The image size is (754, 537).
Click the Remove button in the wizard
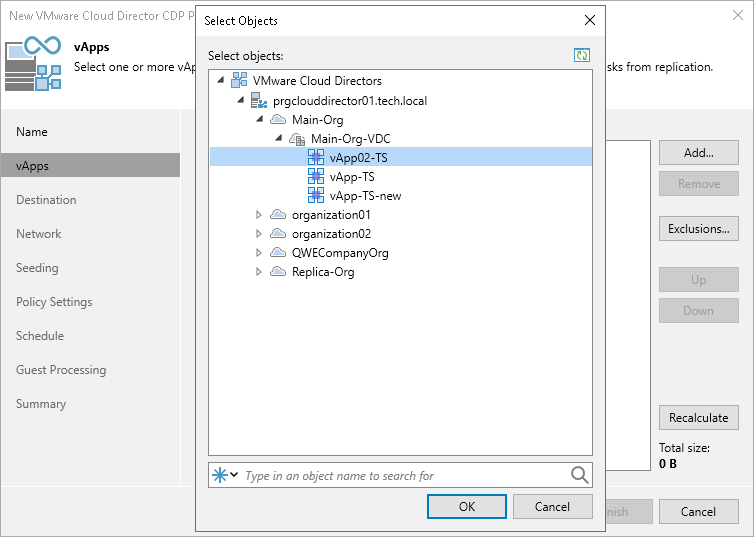pos(699,184)
